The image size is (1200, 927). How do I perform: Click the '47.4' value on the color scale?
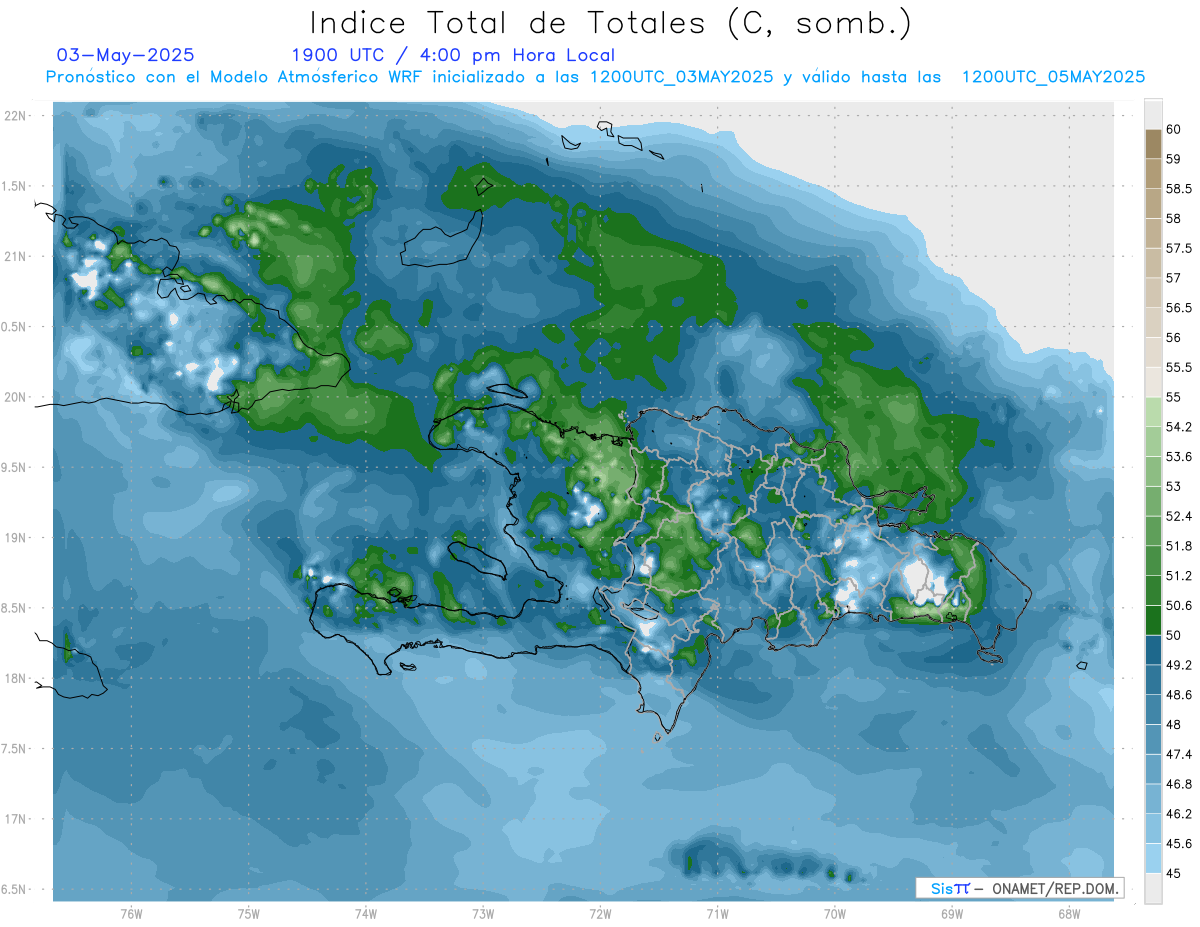pos(1179,754)
